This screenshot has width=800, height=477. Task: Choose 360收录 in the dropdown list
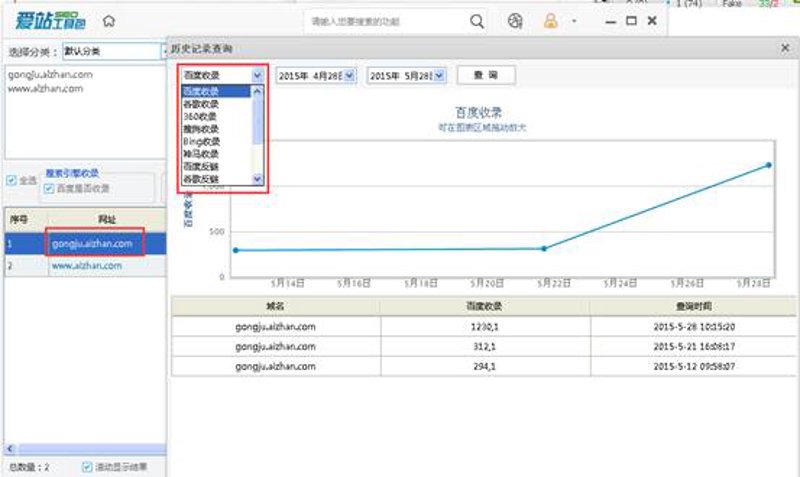(x=216, y=116)
